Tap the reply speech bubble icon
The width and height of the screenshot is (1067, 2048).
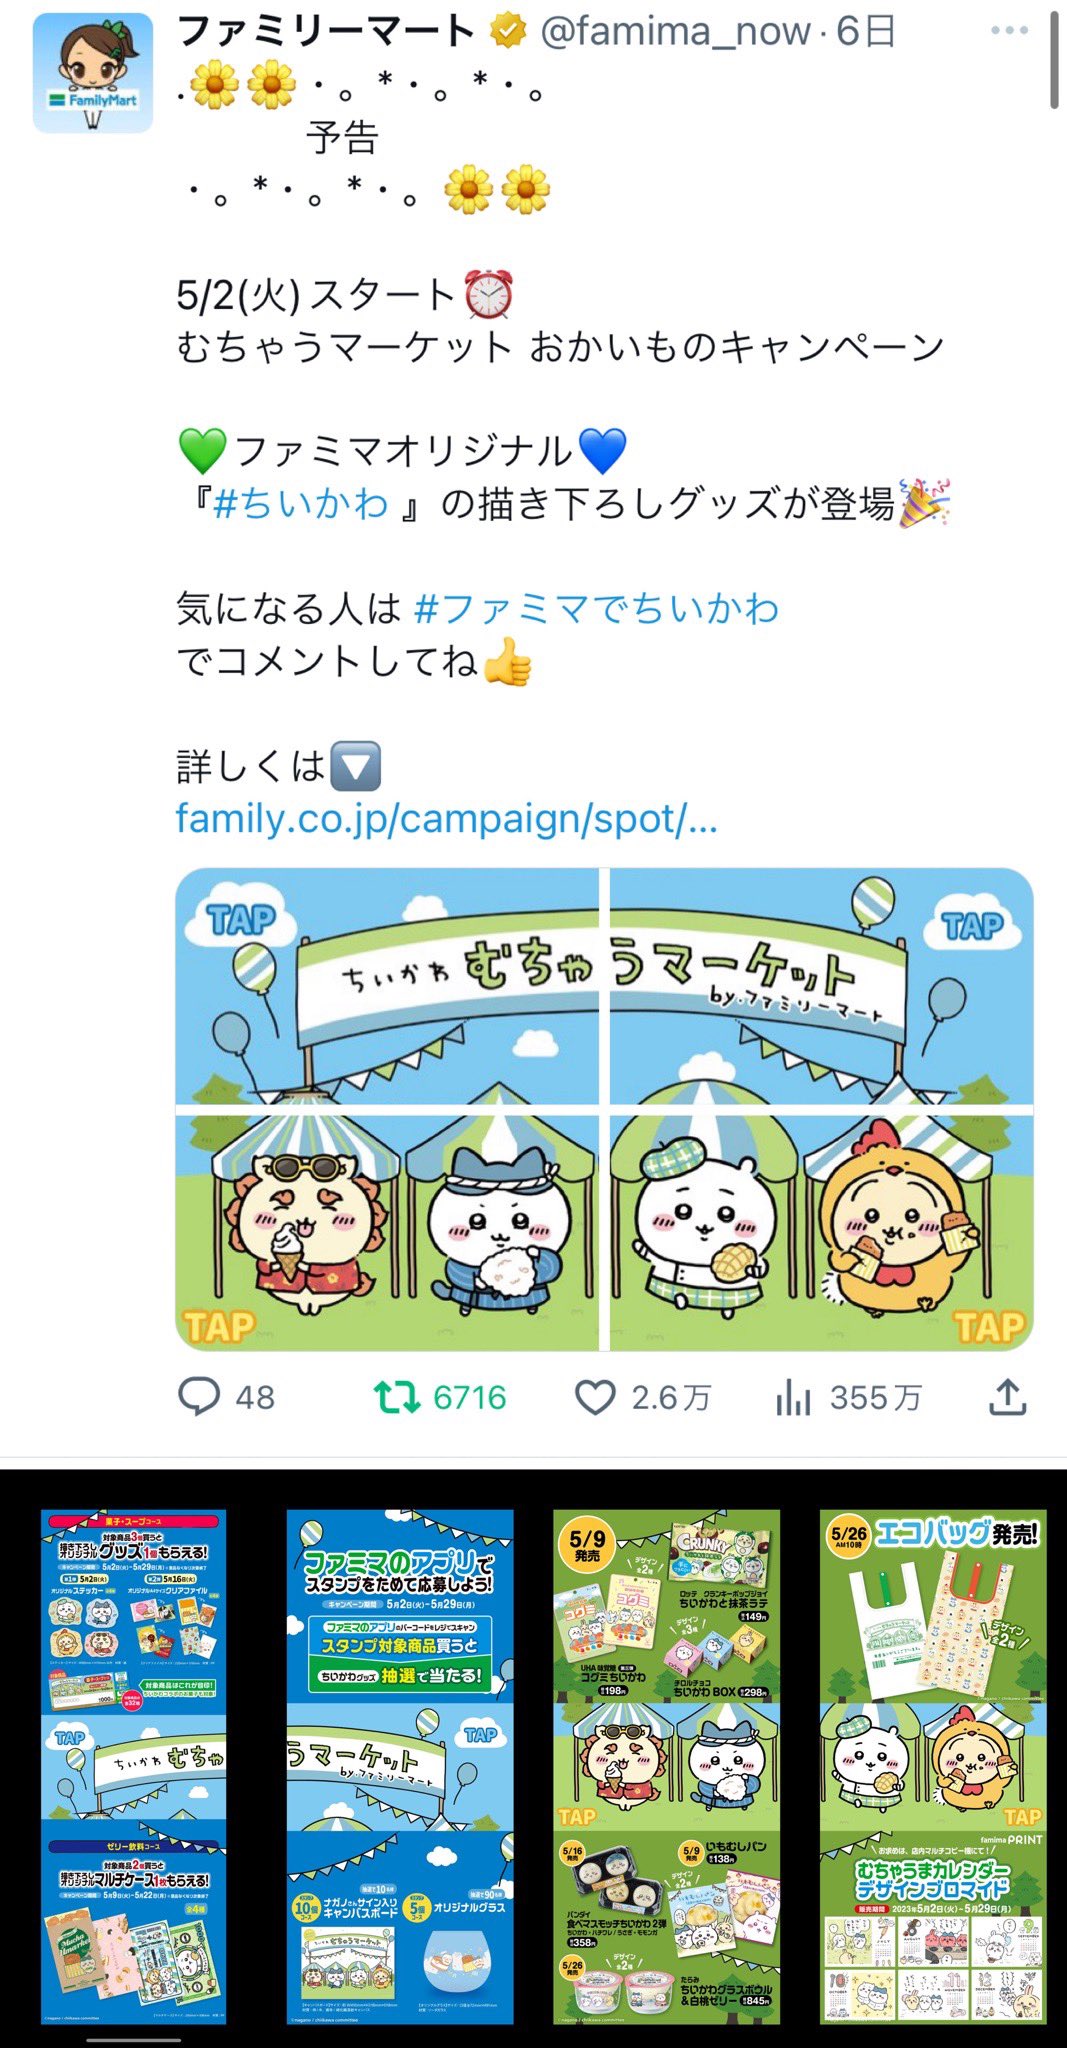pyautogui.click(x=199, y=1396)
